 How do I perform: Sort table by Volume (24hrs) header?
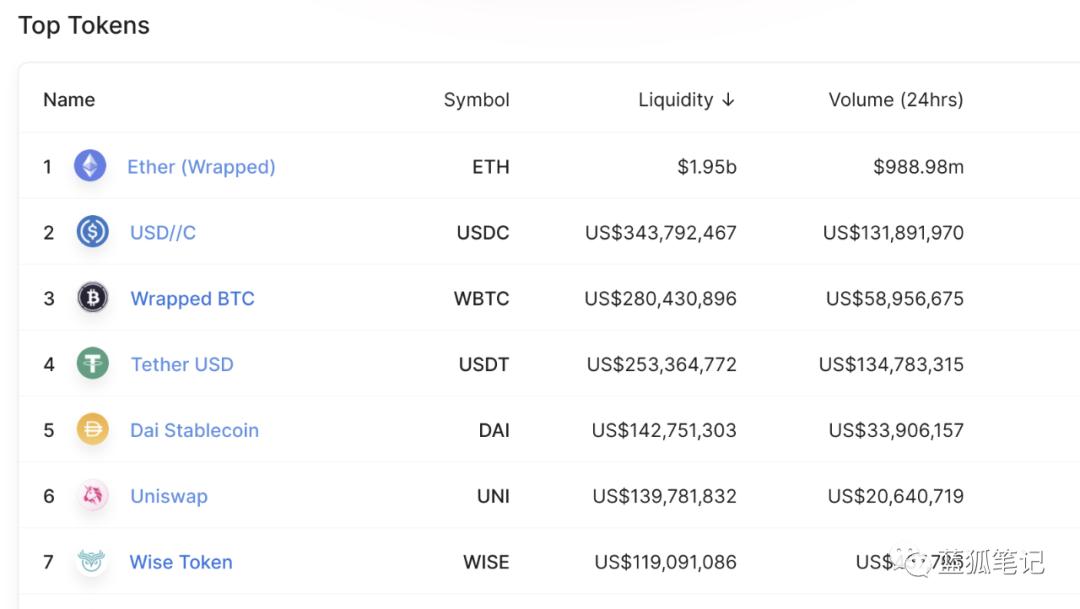(x=895, y=100)
